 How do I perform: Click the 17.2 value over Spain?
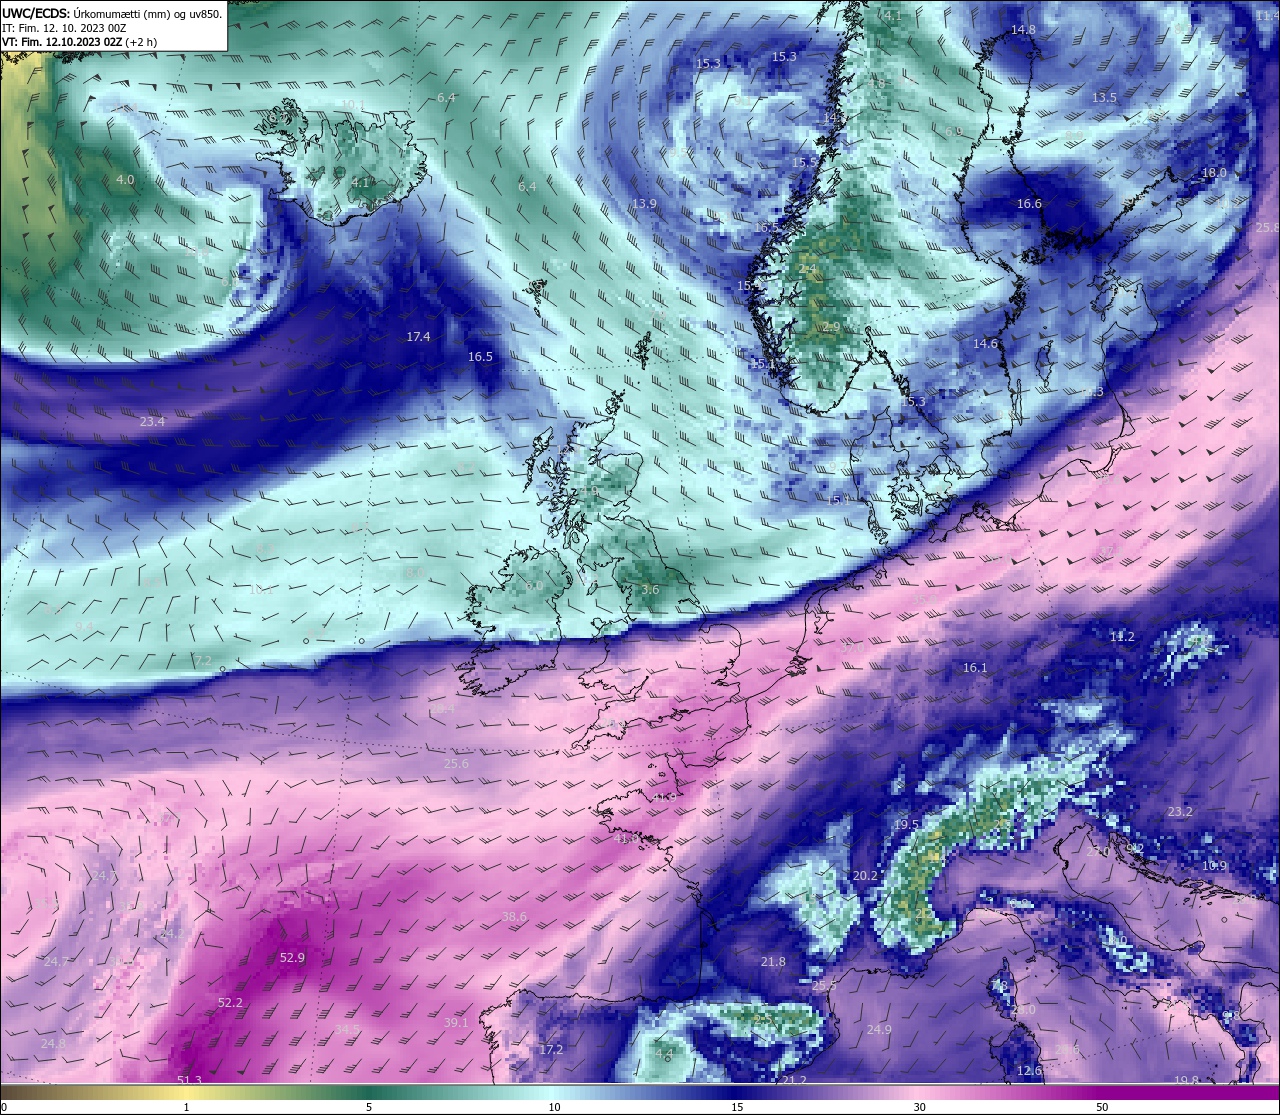pos(551,1050)
